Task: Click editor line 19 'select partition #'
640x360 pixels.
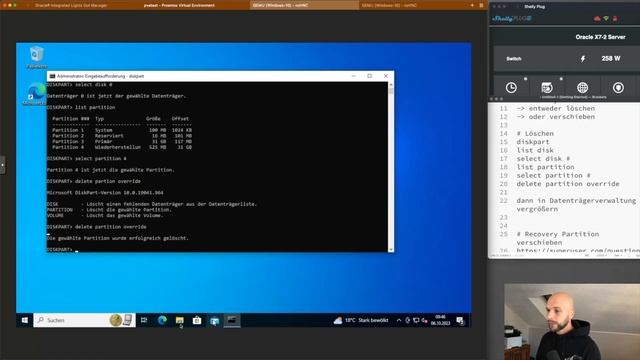Action: [553, 175]
